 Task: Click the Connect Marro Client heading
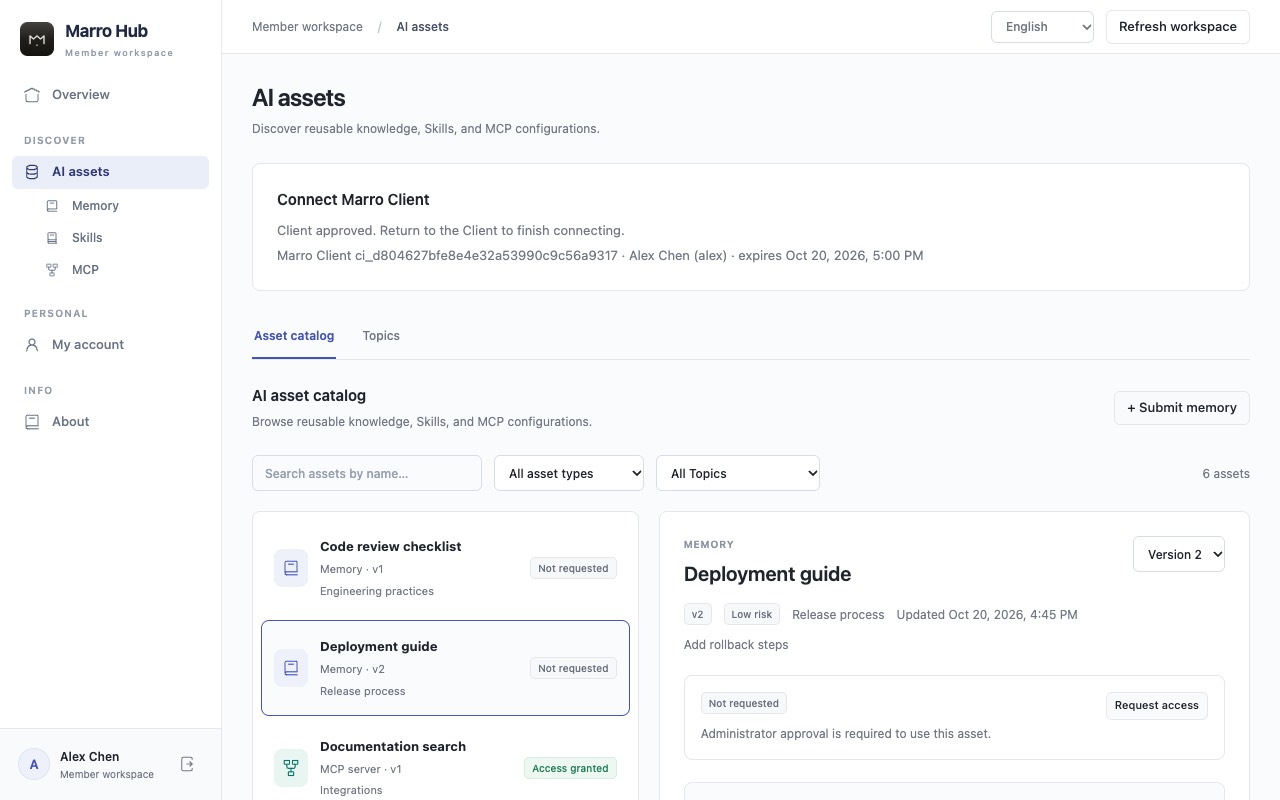pyautogui.click(x=353, y=200)
